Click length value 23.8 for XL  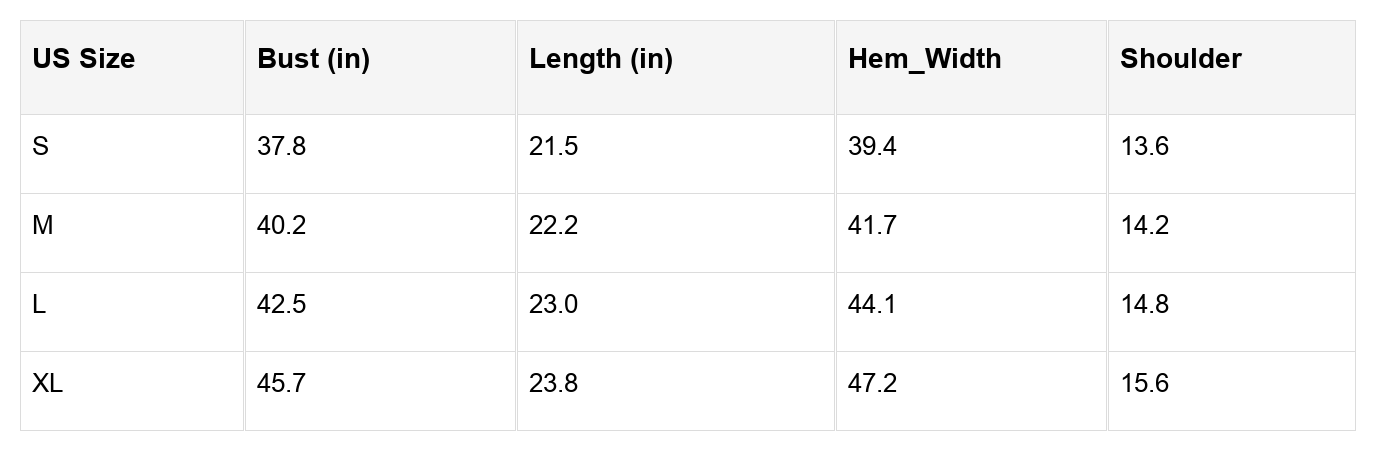553,384
